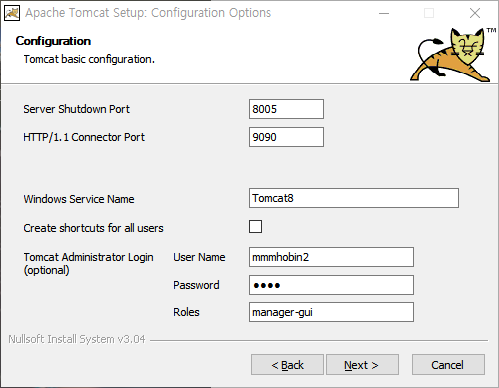Click the Tomcat icon in title bar
The width and height of the screenshot is (499, 388).
tap(12, 13)
